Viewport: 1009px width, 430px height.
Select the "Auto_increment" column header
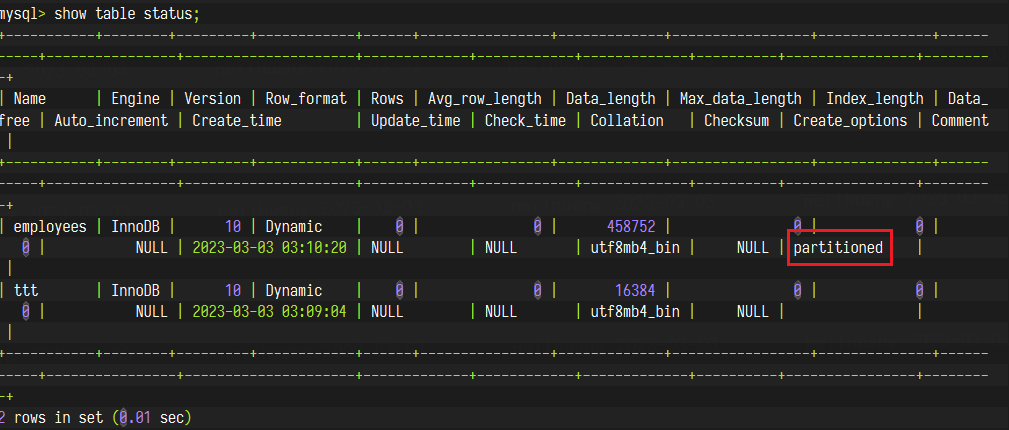(x=111, y=120)
